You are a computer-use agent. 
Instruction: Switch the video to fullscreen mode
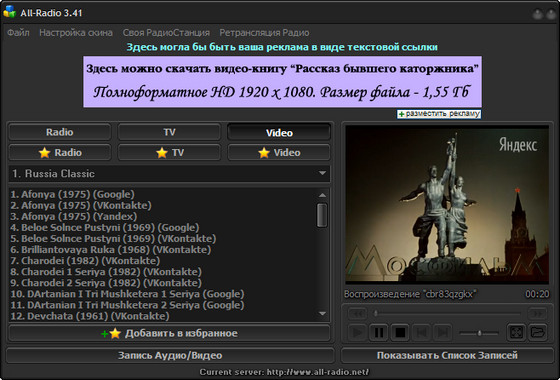coord(516,332)
